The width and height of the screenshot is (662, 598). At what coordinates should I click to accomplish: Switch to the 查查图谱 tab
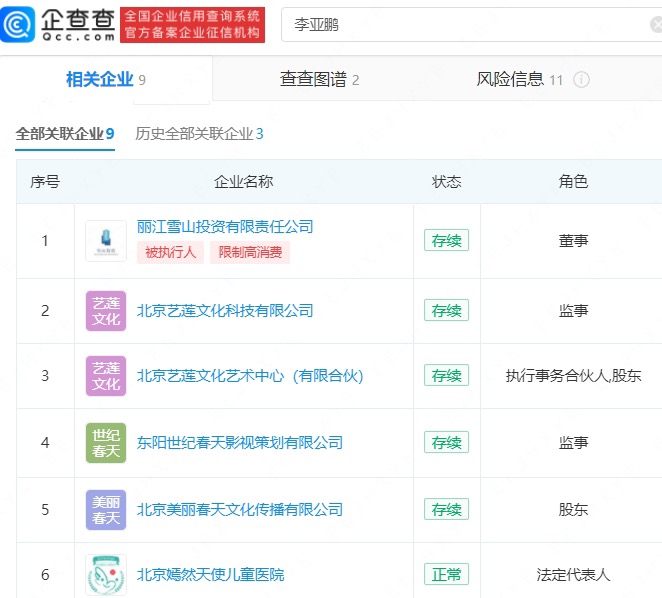320,79
